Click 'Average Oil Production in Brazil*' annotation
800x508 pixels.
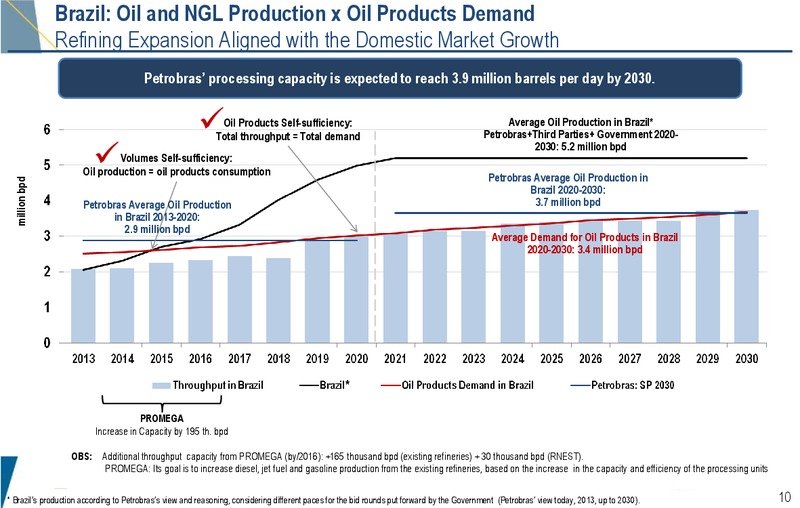[x=581, y=134]
